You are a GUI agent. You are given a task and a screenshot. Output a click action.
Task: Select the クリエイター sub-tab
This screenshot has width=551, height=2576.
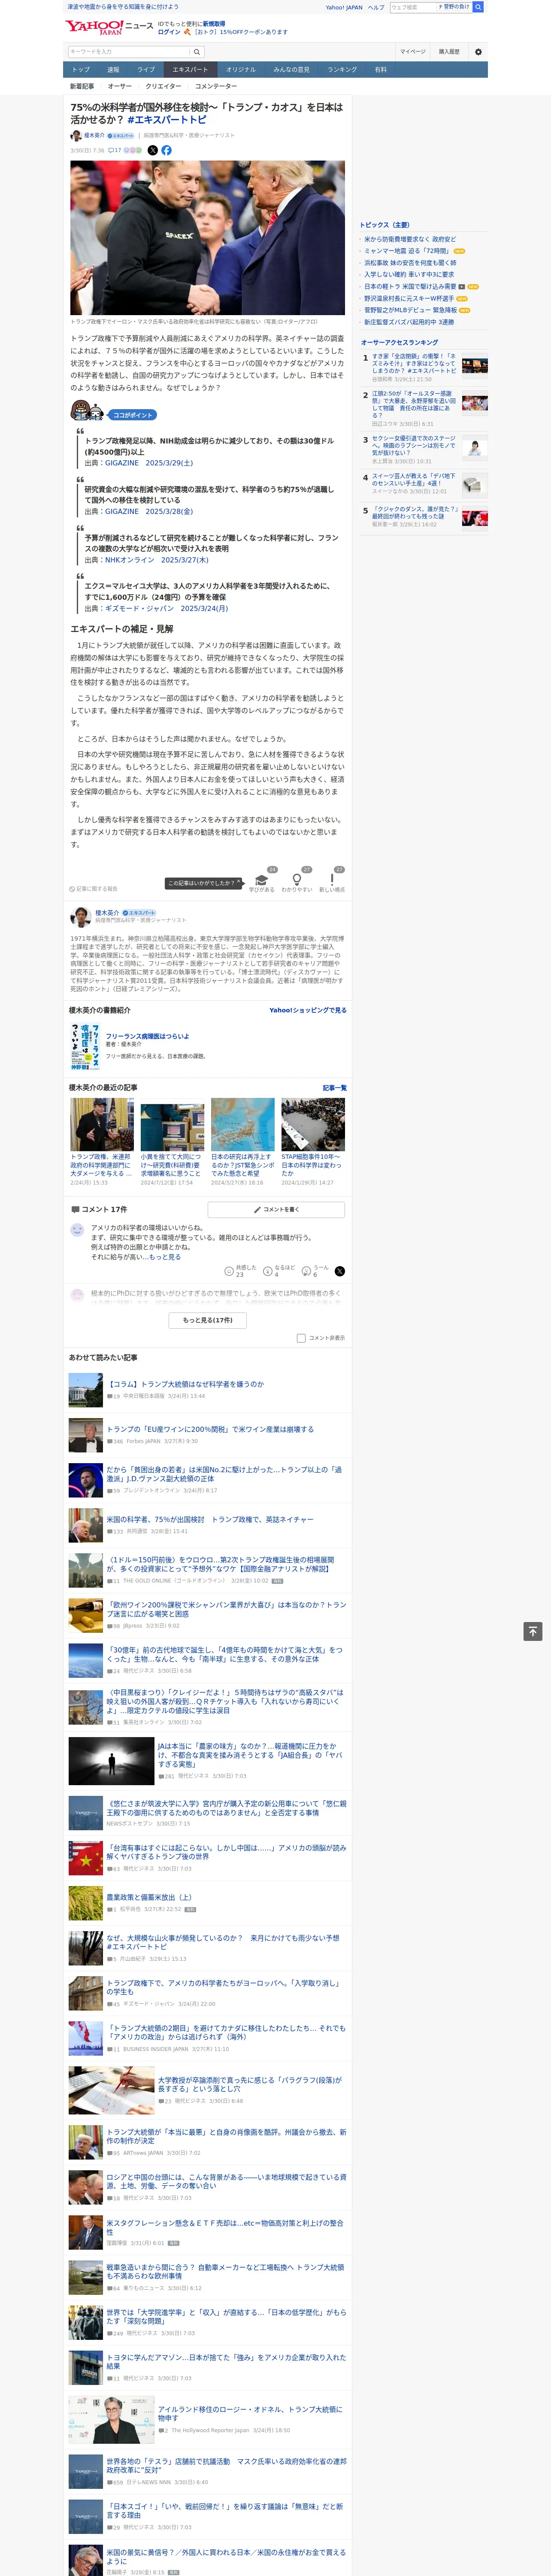coord(163,86)
